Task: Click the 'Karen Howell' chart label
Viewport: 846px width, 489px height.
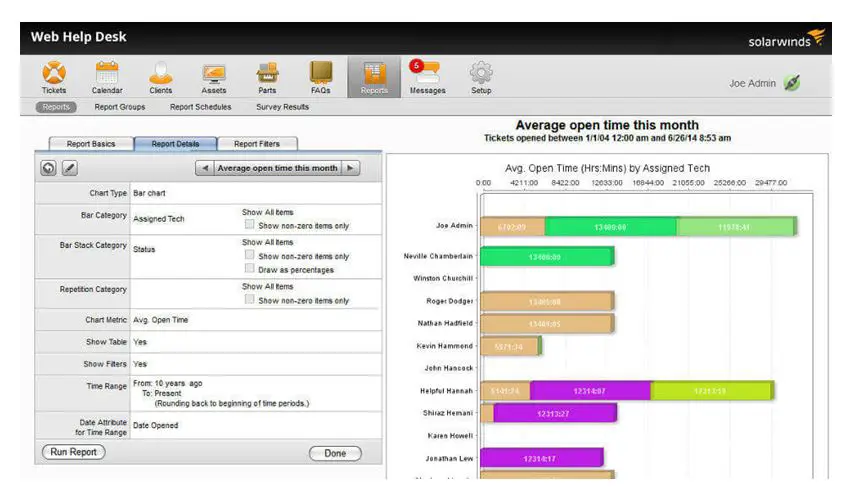Action: coord(450,436)
